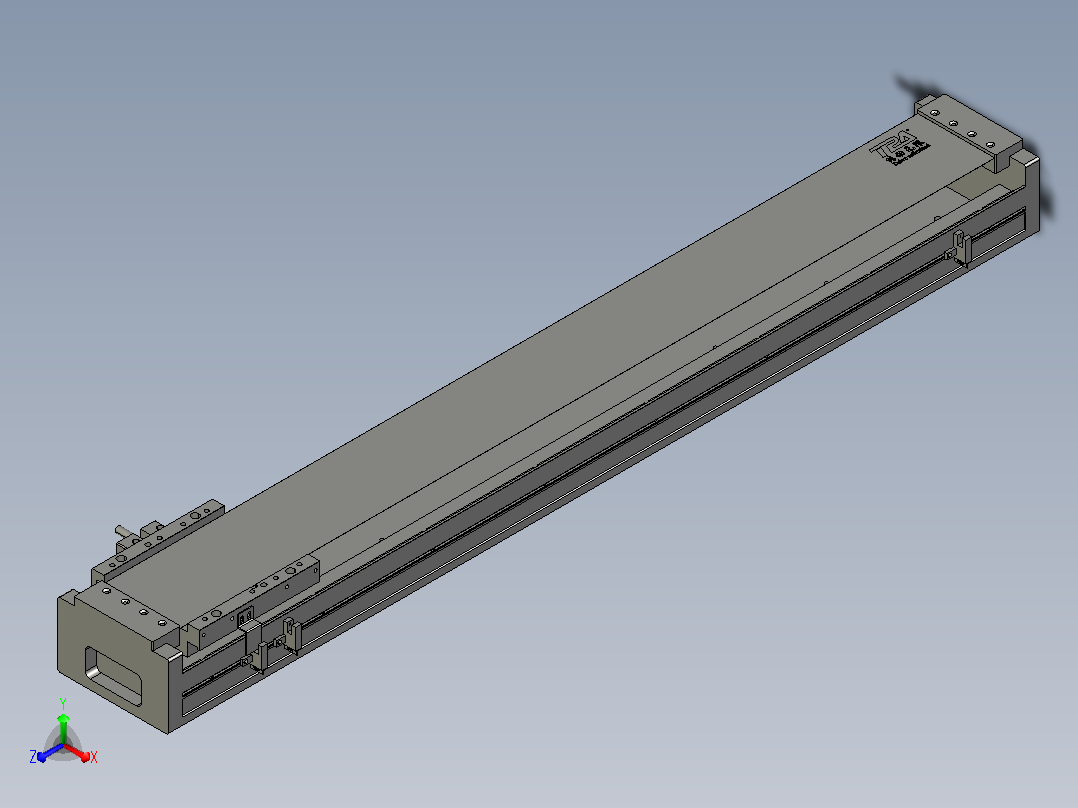Select the four-hole mounting block beside the TPA logo
This screenshot has height=808, width=1078.
pyautogui.click(x=971, y=133)
